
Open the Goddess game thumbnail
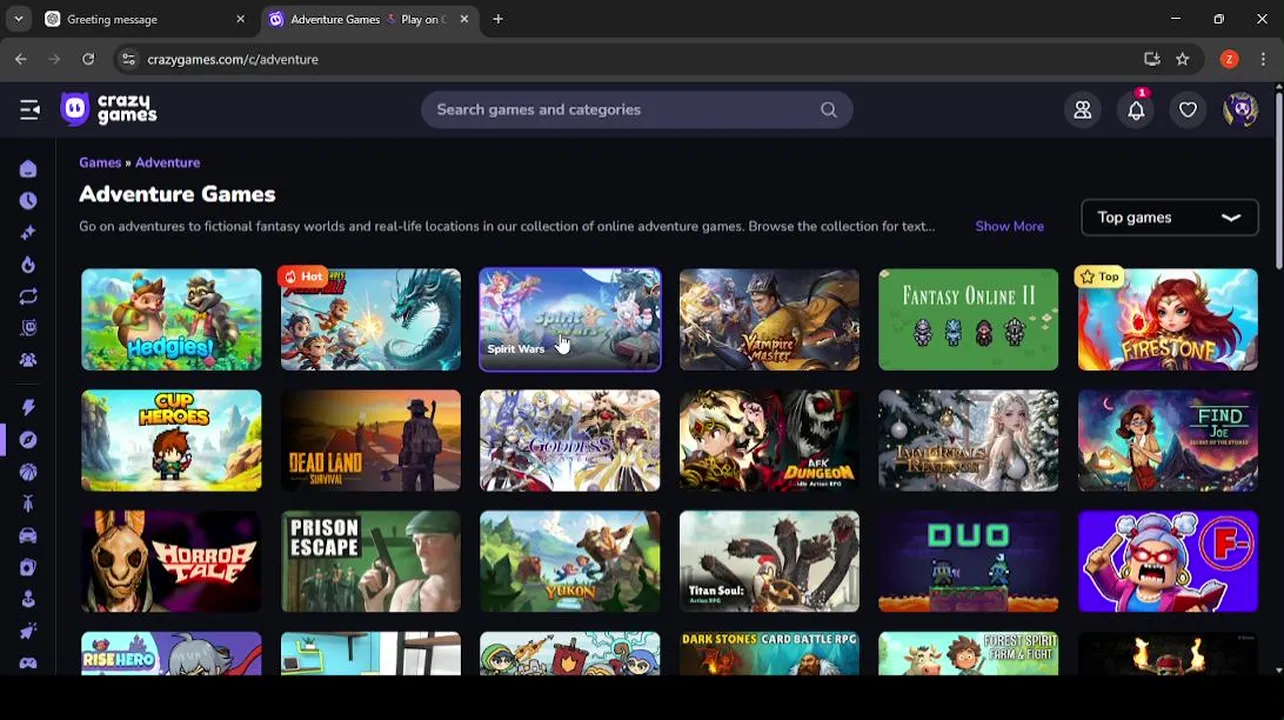coord(570,440)
